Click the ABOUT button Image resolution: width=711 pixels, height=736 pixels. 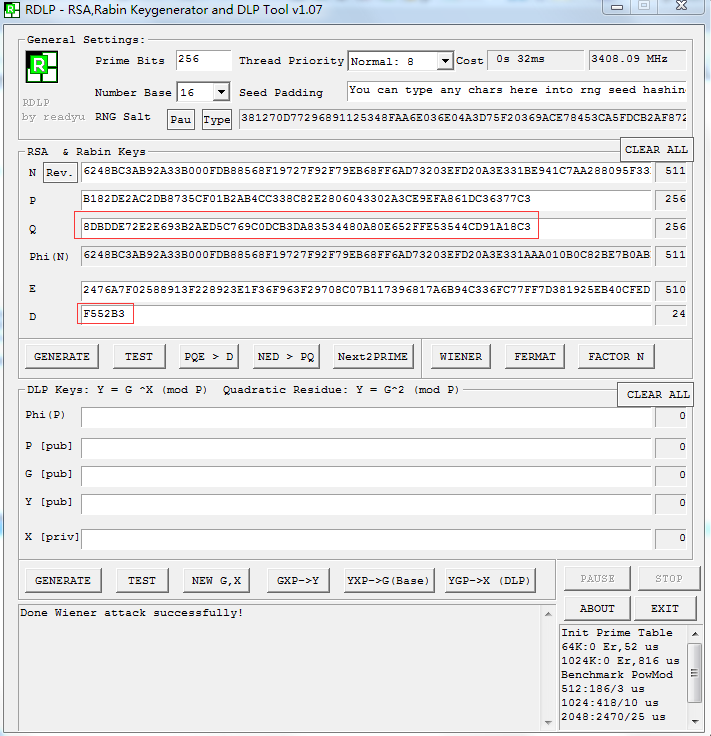click(597, 609)
